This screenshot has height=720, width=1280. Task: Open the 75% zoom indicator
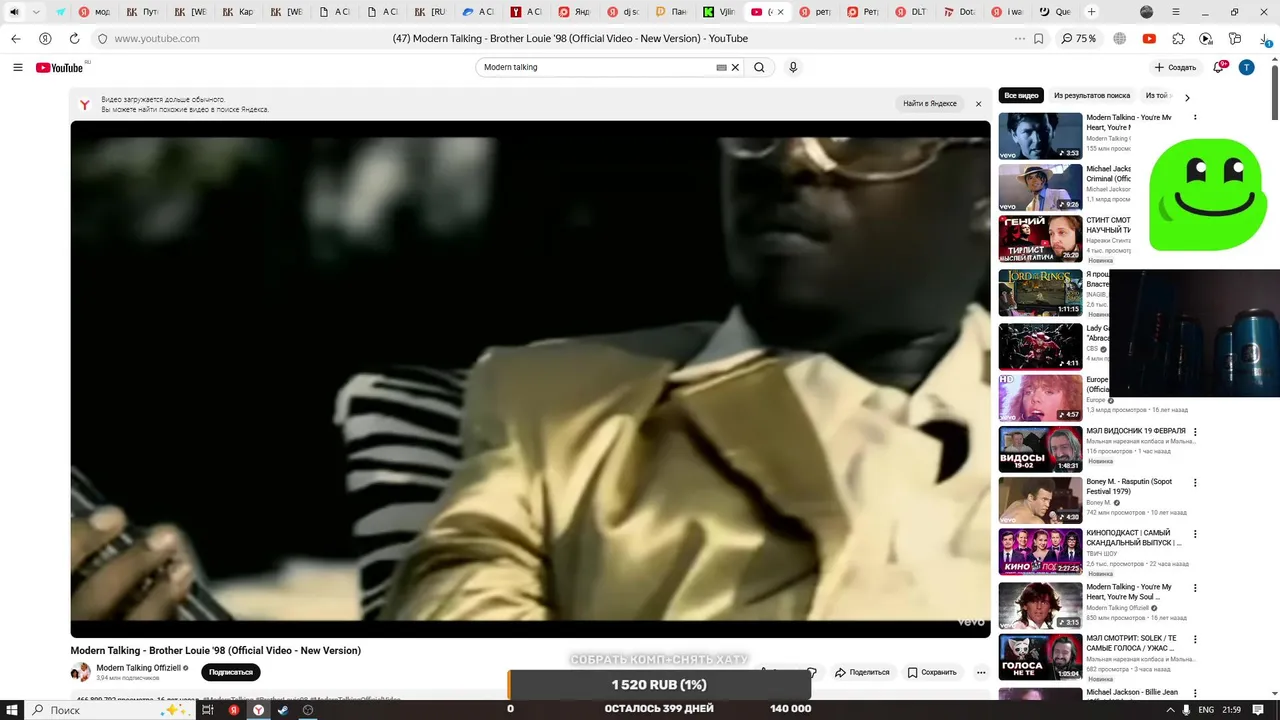(1079, 38)
